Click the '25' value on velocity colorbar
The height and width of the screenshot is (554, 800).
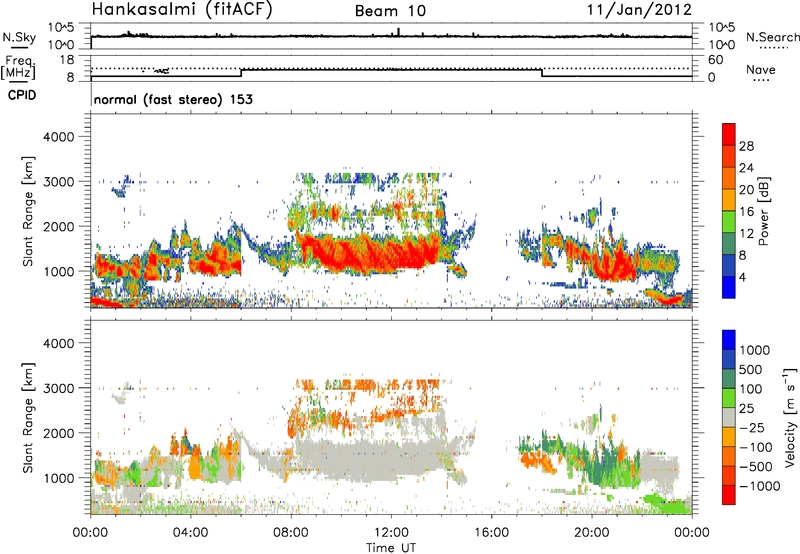747,408
